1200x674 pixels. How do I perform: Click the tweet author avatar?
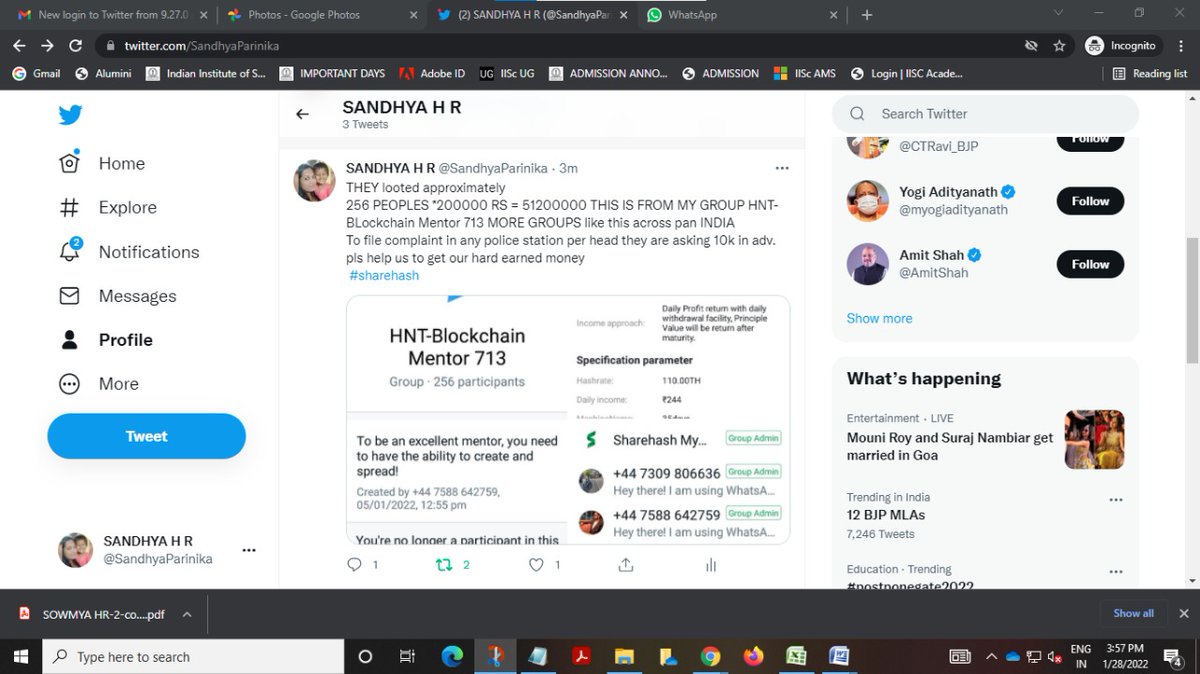click(314, 181)
